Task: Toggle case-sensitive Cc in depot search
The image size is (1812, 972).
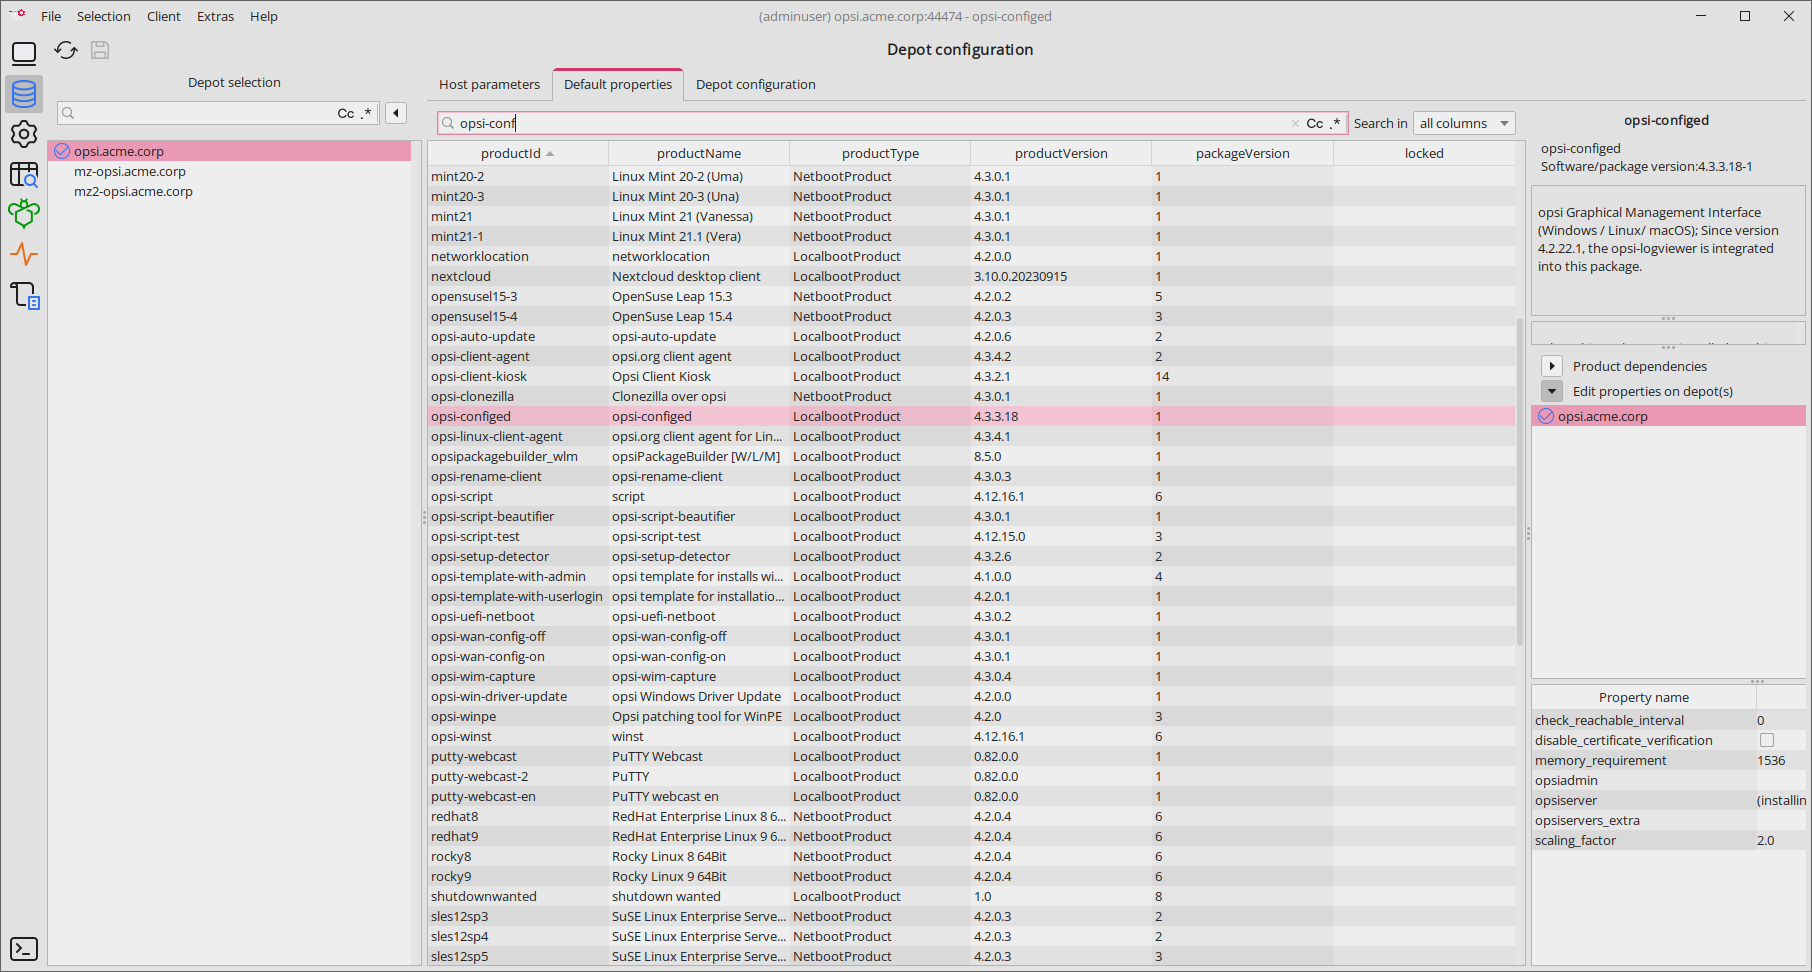Action: pyautogui.click(x=346, y=113)
